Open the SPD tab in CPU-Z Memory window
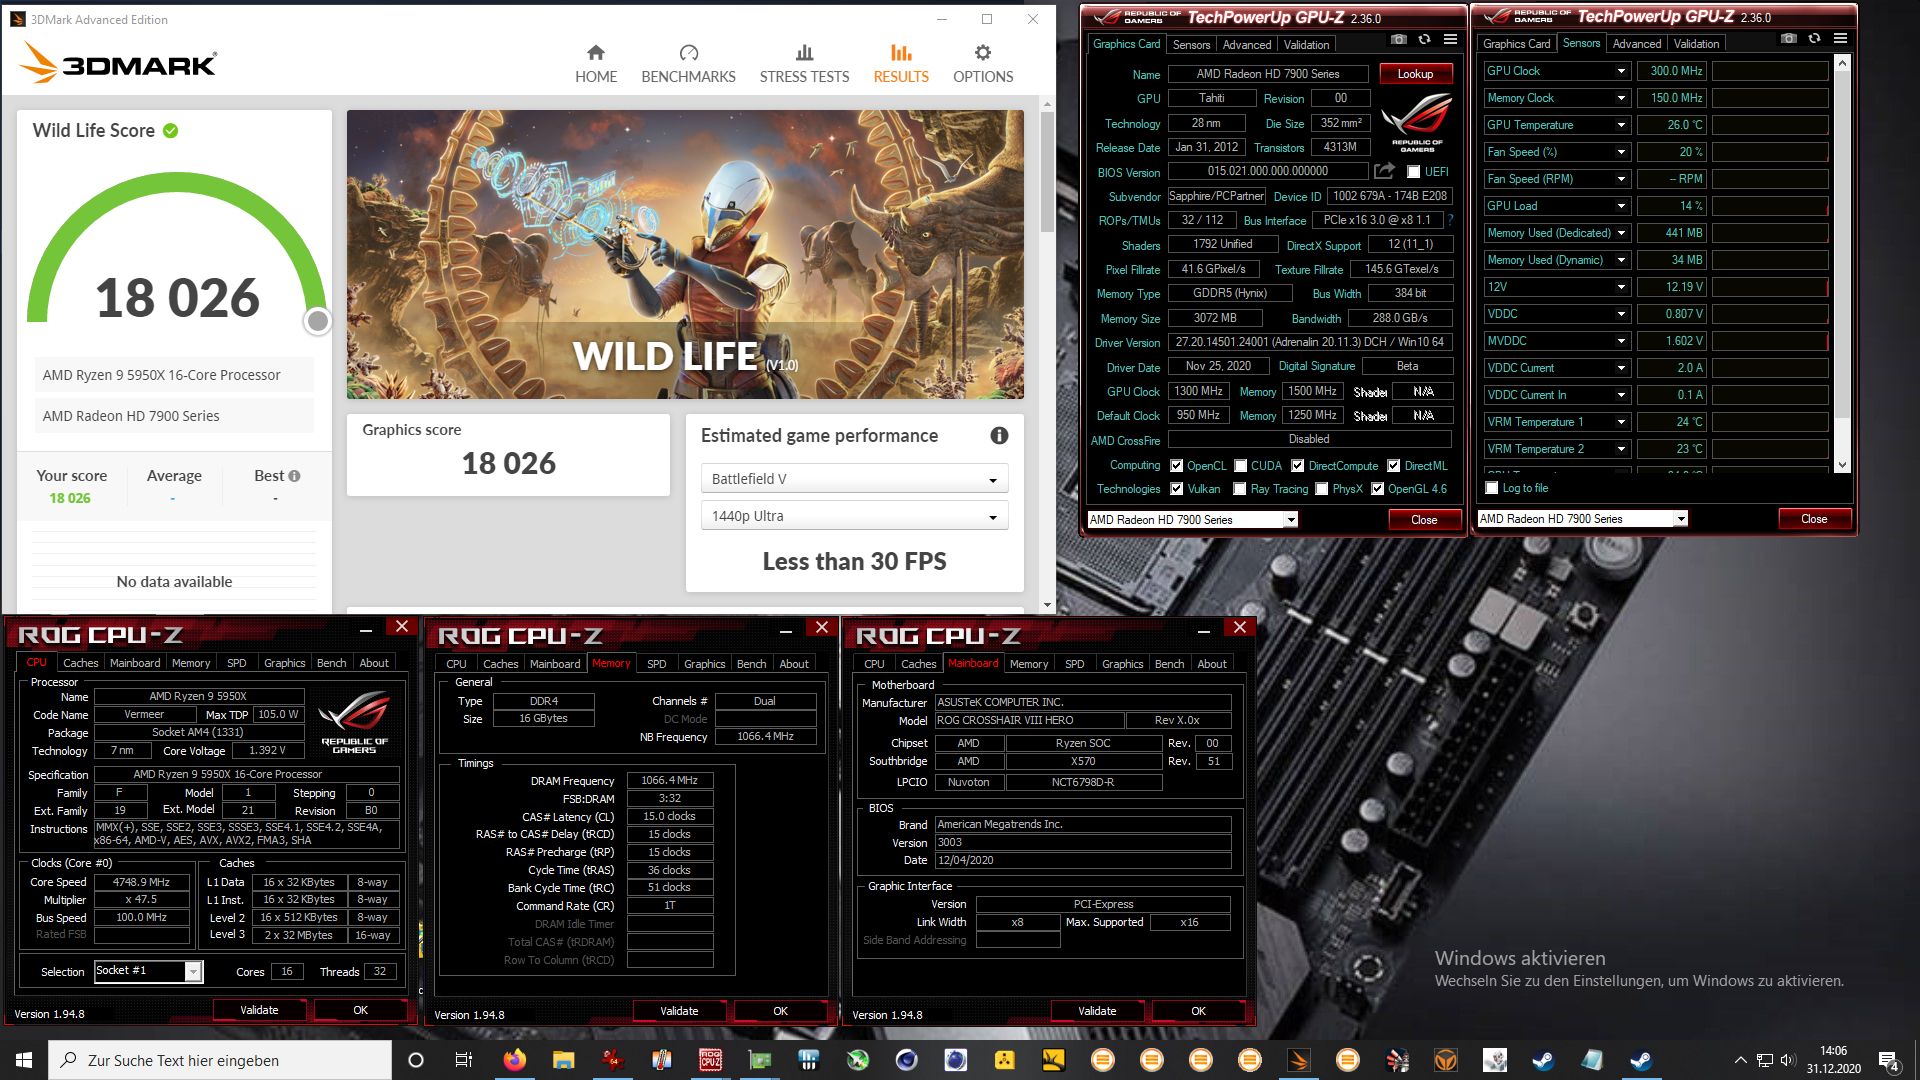 [x=656, y=664]
